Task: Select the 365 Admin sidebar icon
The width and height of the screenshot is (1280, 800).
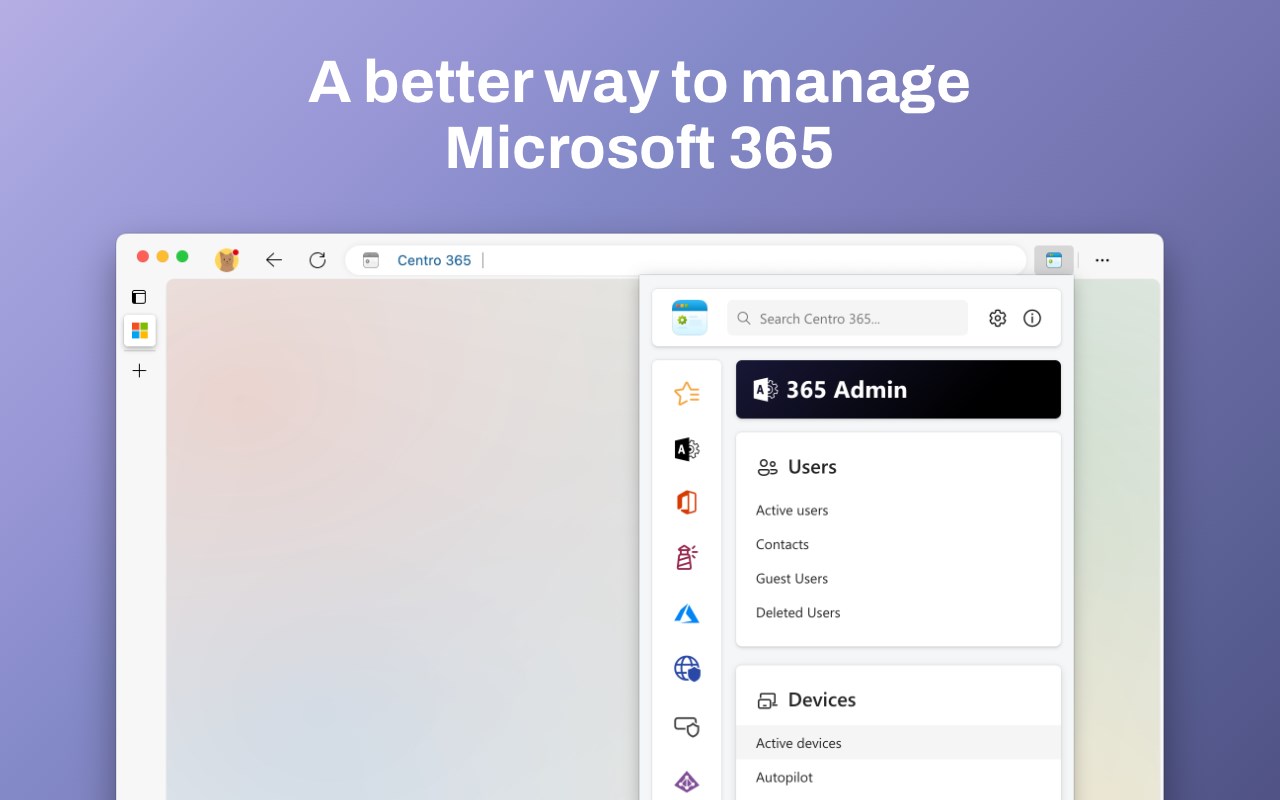Action: [687, 449]
